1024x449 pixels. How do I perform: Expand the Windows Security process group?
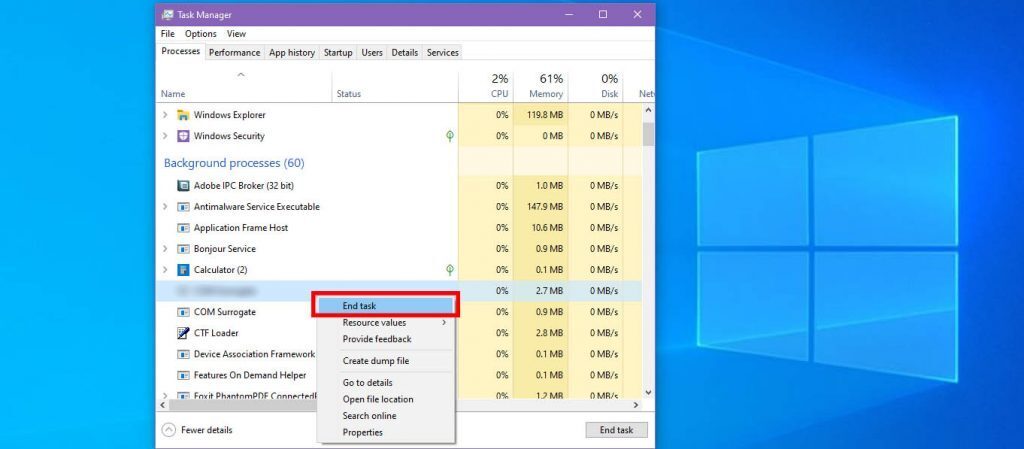tap(165, 136)
